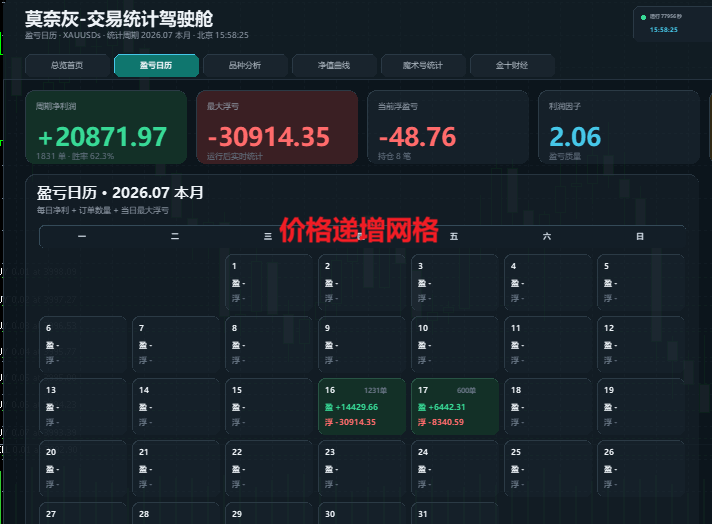Click the 当前浮盈亏 -48.76 card

(448, 127)
